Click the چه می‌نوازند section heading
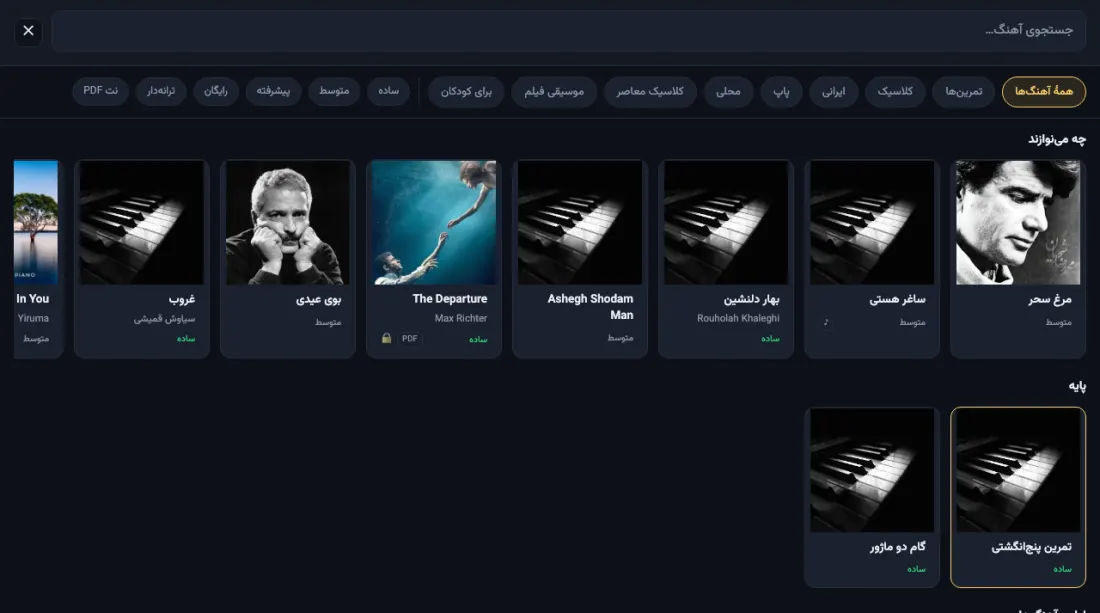This screenshot has height=613, width=1100. pos(1057,140)
